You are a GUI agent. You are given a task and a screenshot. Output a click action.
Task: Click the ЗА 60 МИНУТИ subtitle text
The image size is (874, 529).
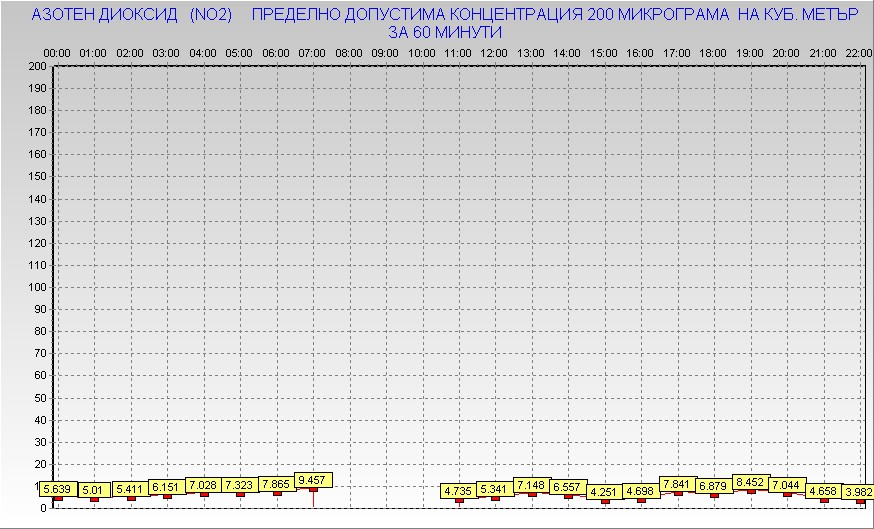444,32
